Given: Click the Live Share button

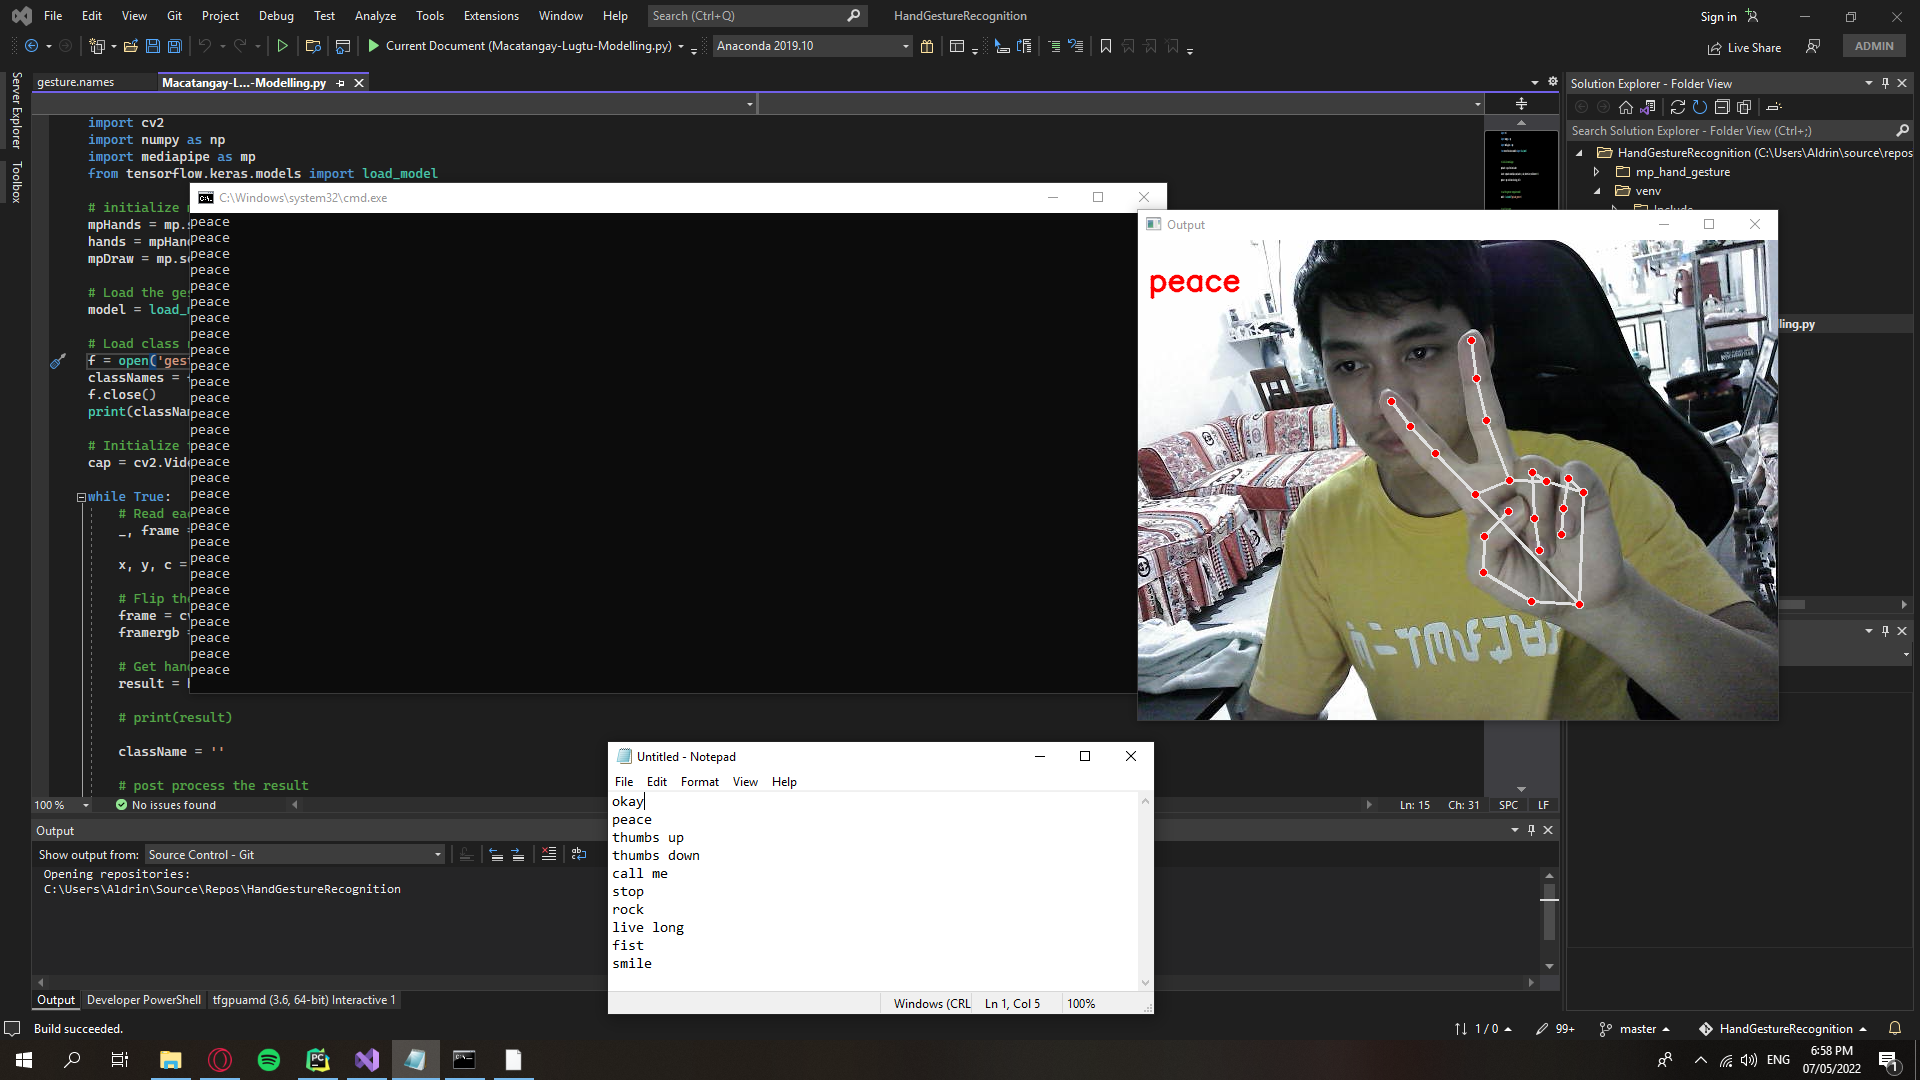Looking at the screenshot, I should click(1744, 47).
